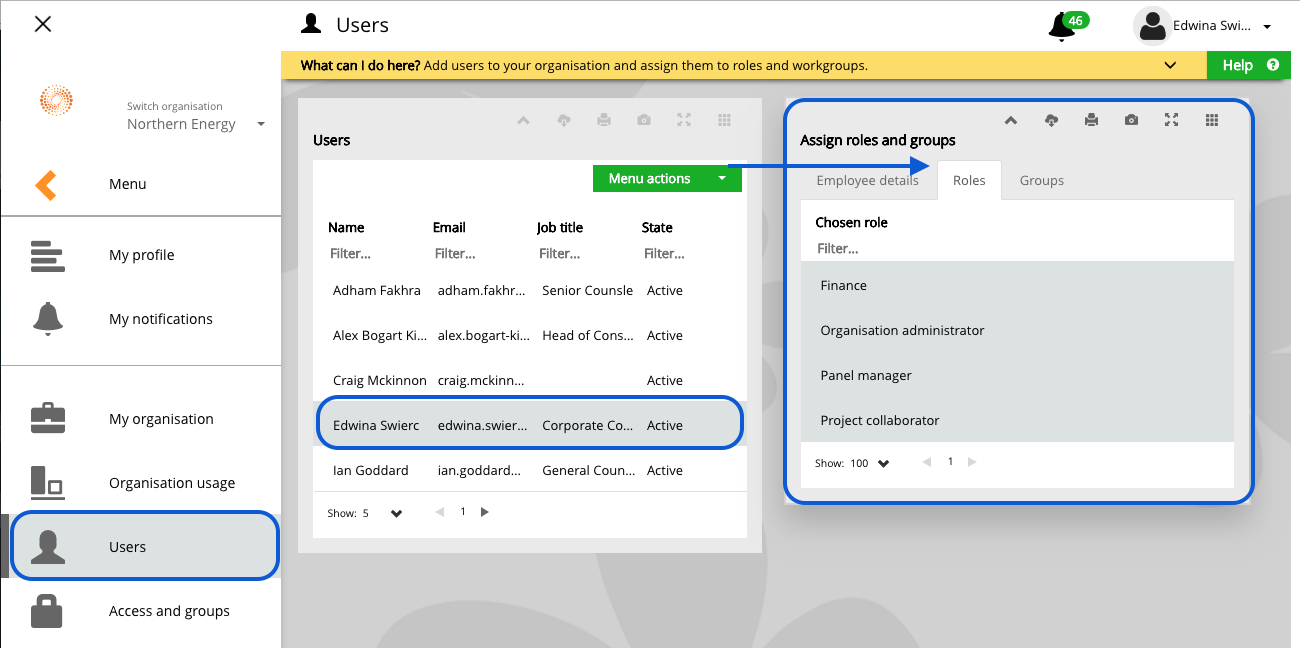Click the green Help button
Viewport: 1300px width, 648px height.
tap(1248, 65)
